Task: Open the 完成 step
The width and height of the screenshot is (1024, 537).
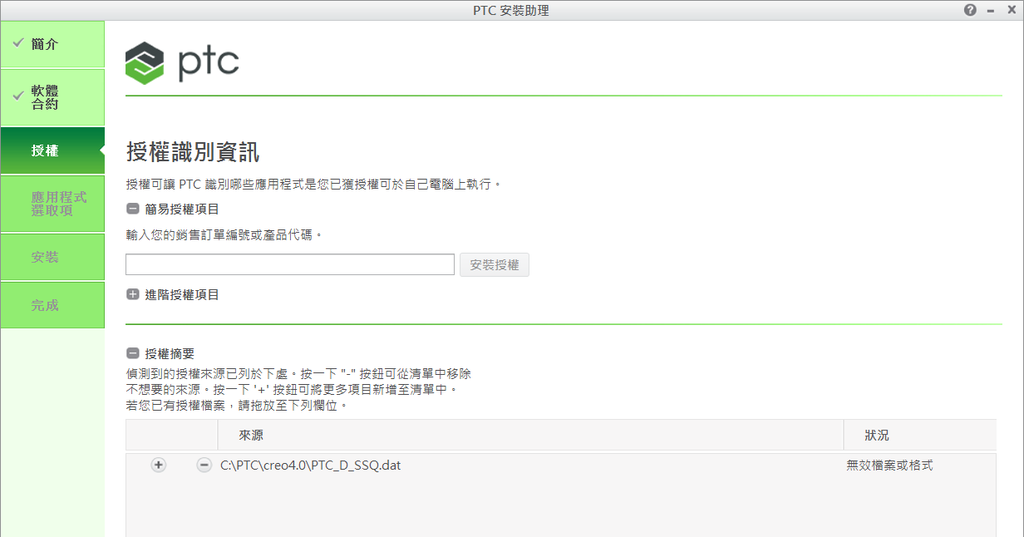Action: [x=52, y=305]
